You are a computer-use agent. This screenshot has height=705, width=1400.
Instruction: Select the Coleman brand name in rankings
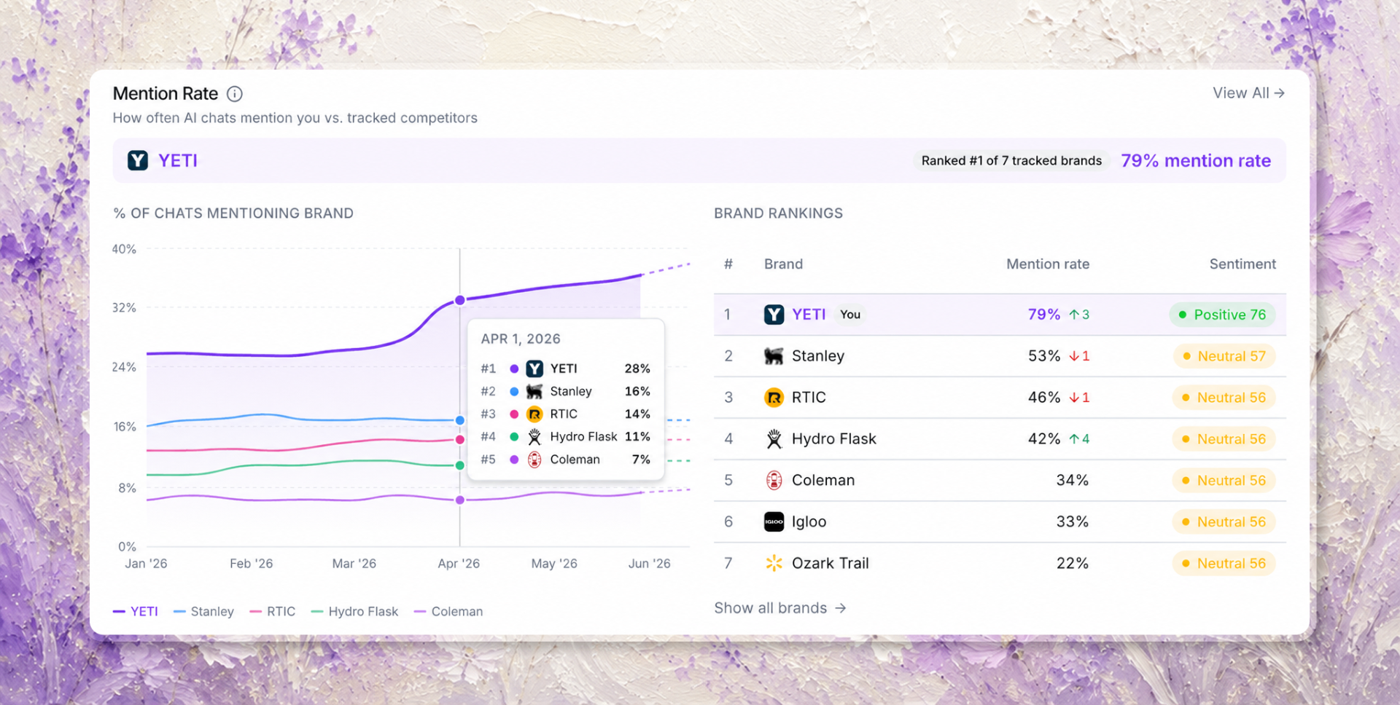(x=823, y=480)
